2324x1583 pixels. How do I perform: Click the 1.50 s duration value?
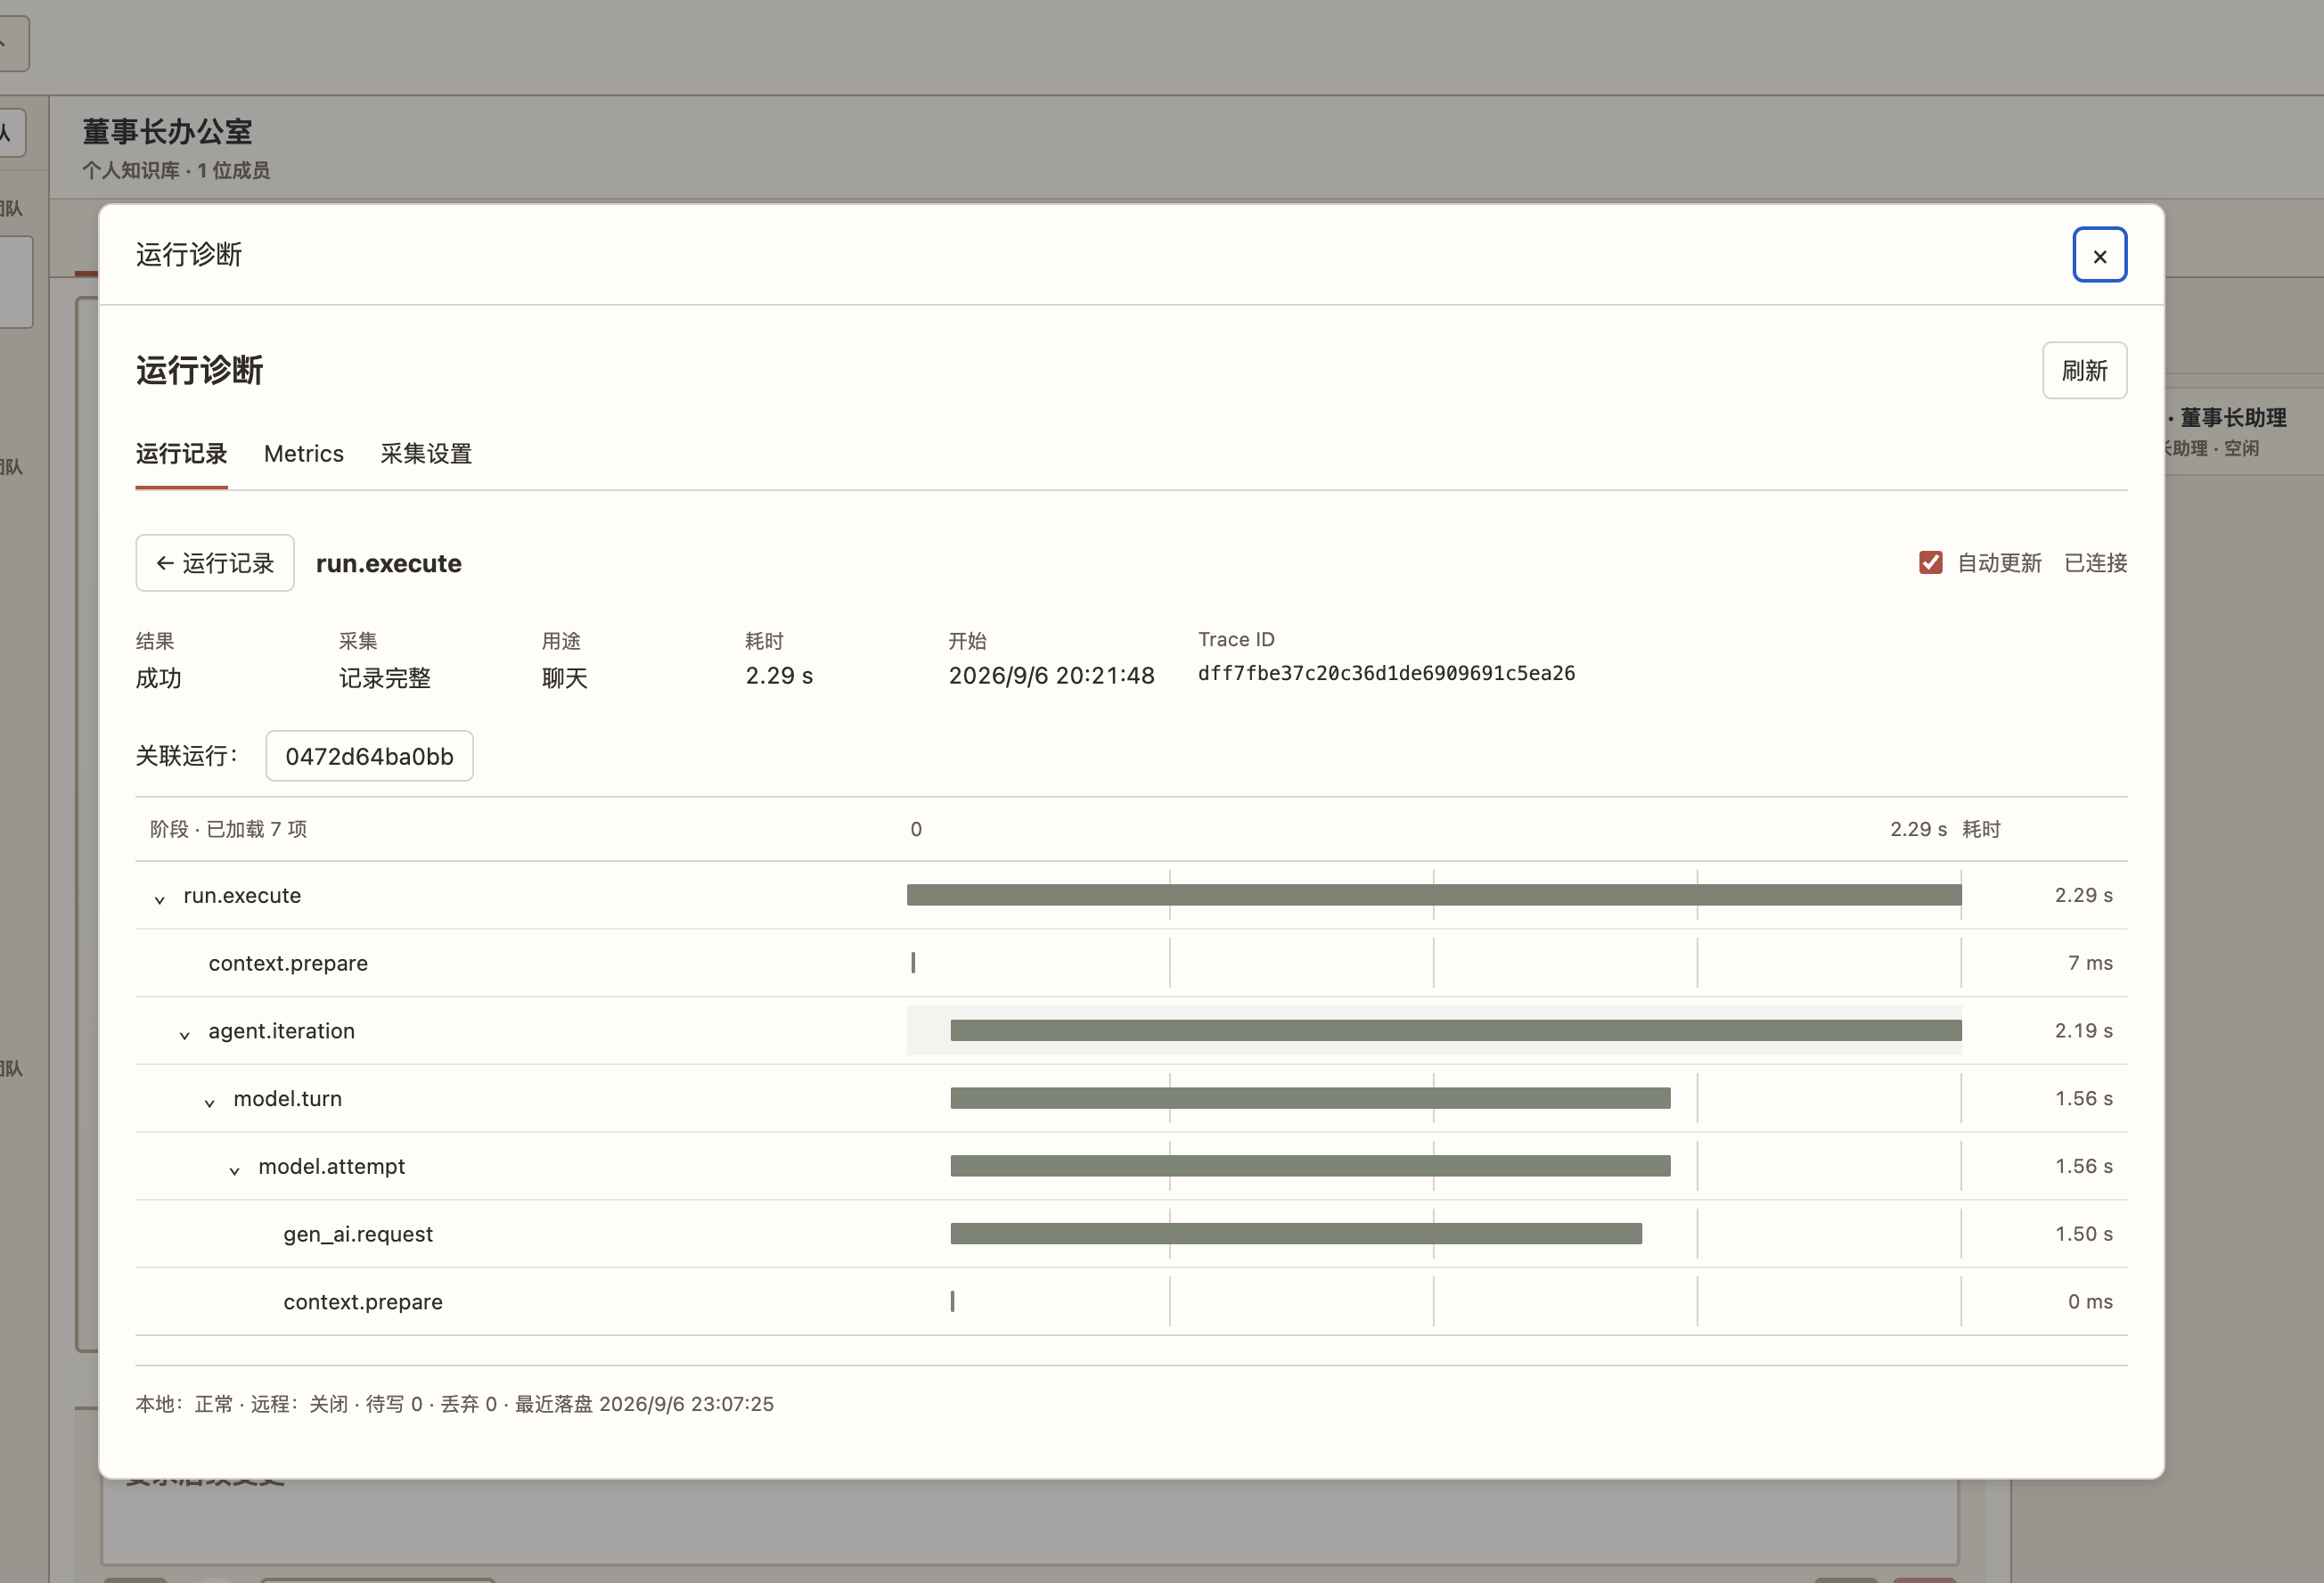(x=2084, y=1235)
